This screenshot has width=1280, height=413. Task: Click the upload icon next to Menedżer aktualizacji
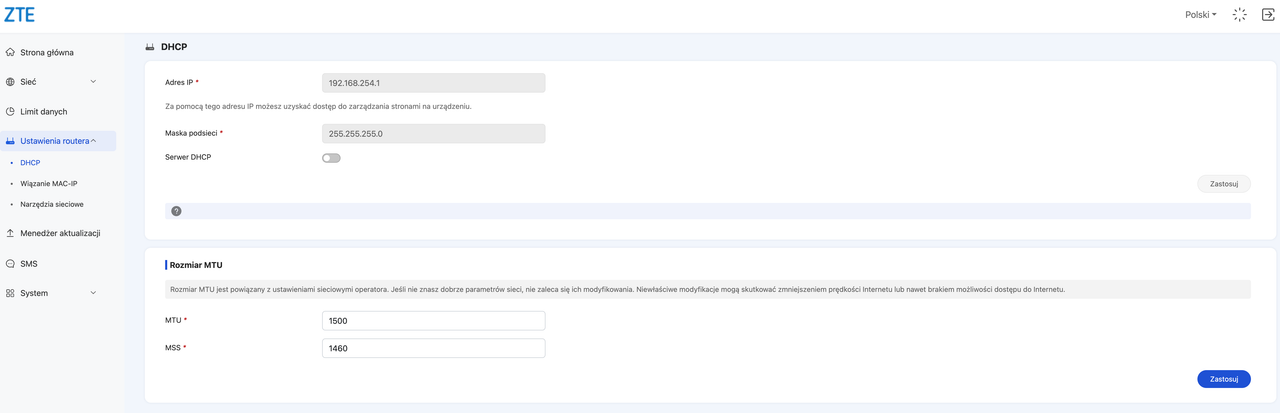tap(10, 233)
